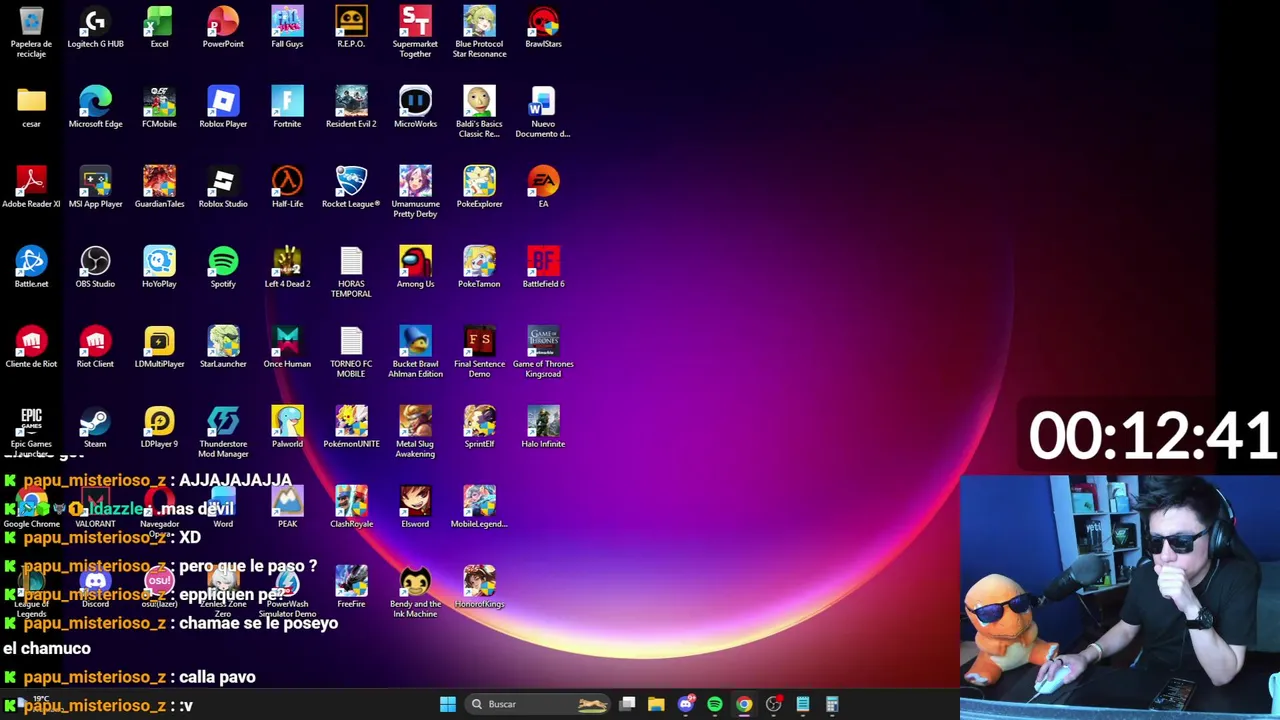Select Bucket Brawl Ahlman Edition icon
The width and height of the screenshot is (1280, 720).
[415, 352]
